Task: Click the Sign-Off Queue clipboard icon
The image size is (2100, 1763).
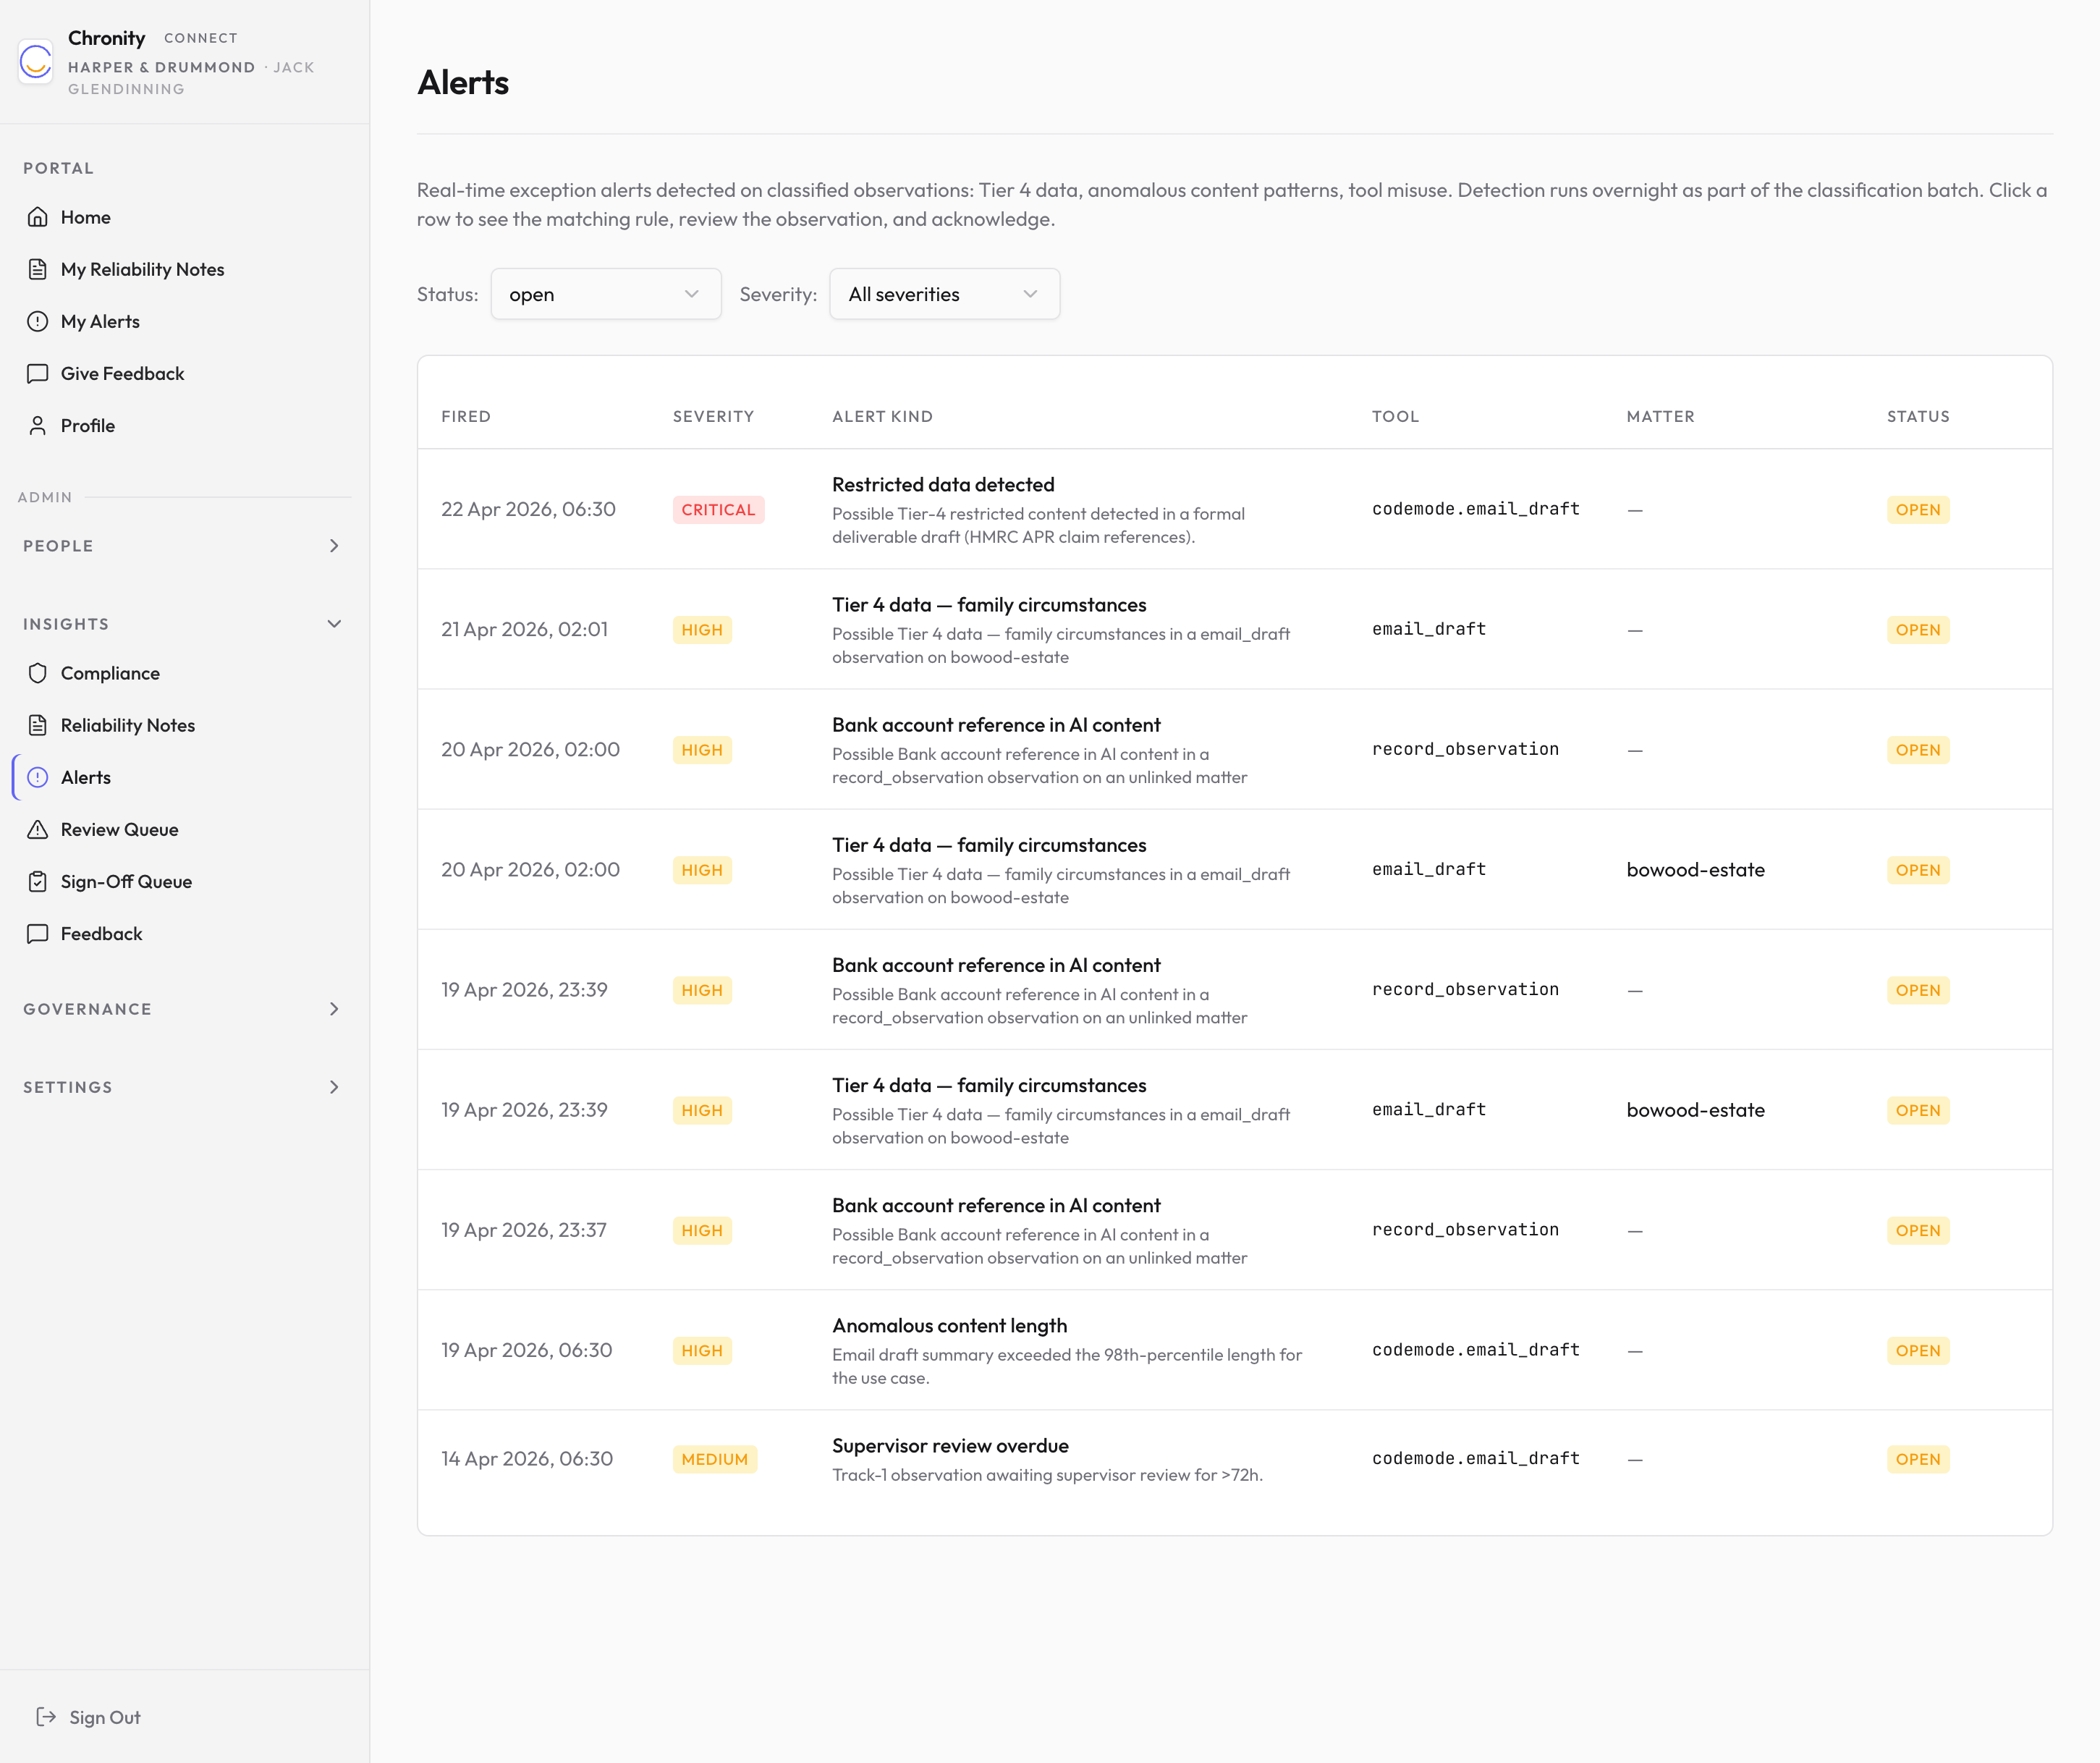Action: 37,881
